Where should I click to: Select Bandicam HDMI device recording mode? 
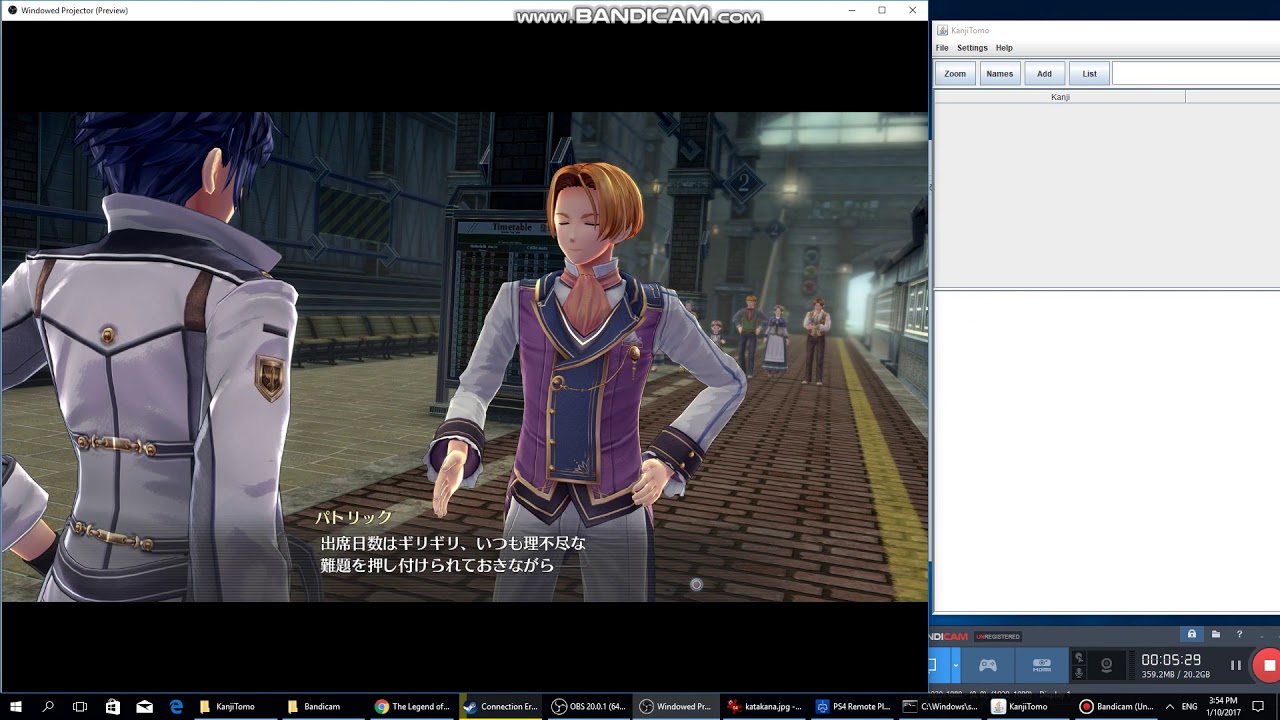pyautogui.click(x=1042, y=665)
